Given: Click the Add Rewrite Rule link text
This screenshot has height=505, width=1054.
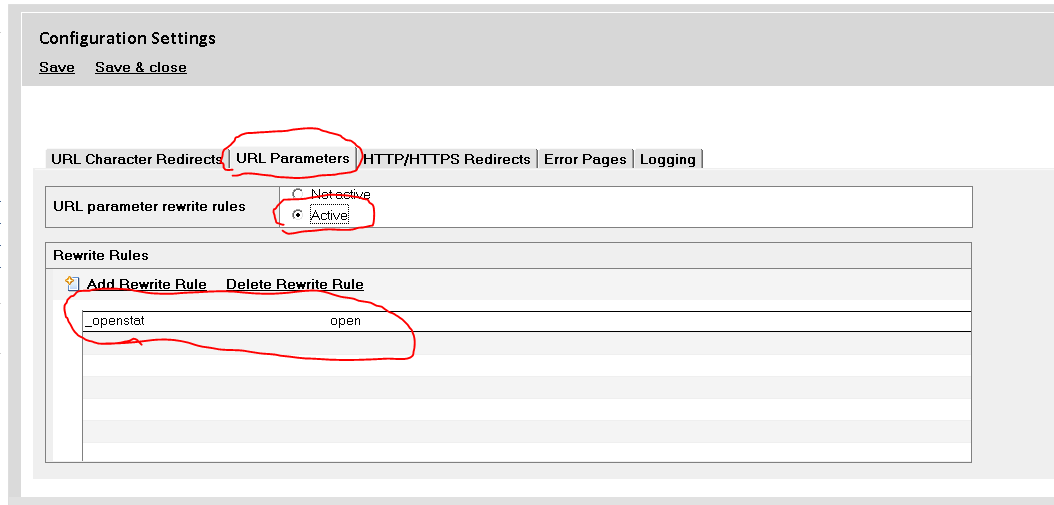Looking at the screenshot, I should click(x=147, y=284).
